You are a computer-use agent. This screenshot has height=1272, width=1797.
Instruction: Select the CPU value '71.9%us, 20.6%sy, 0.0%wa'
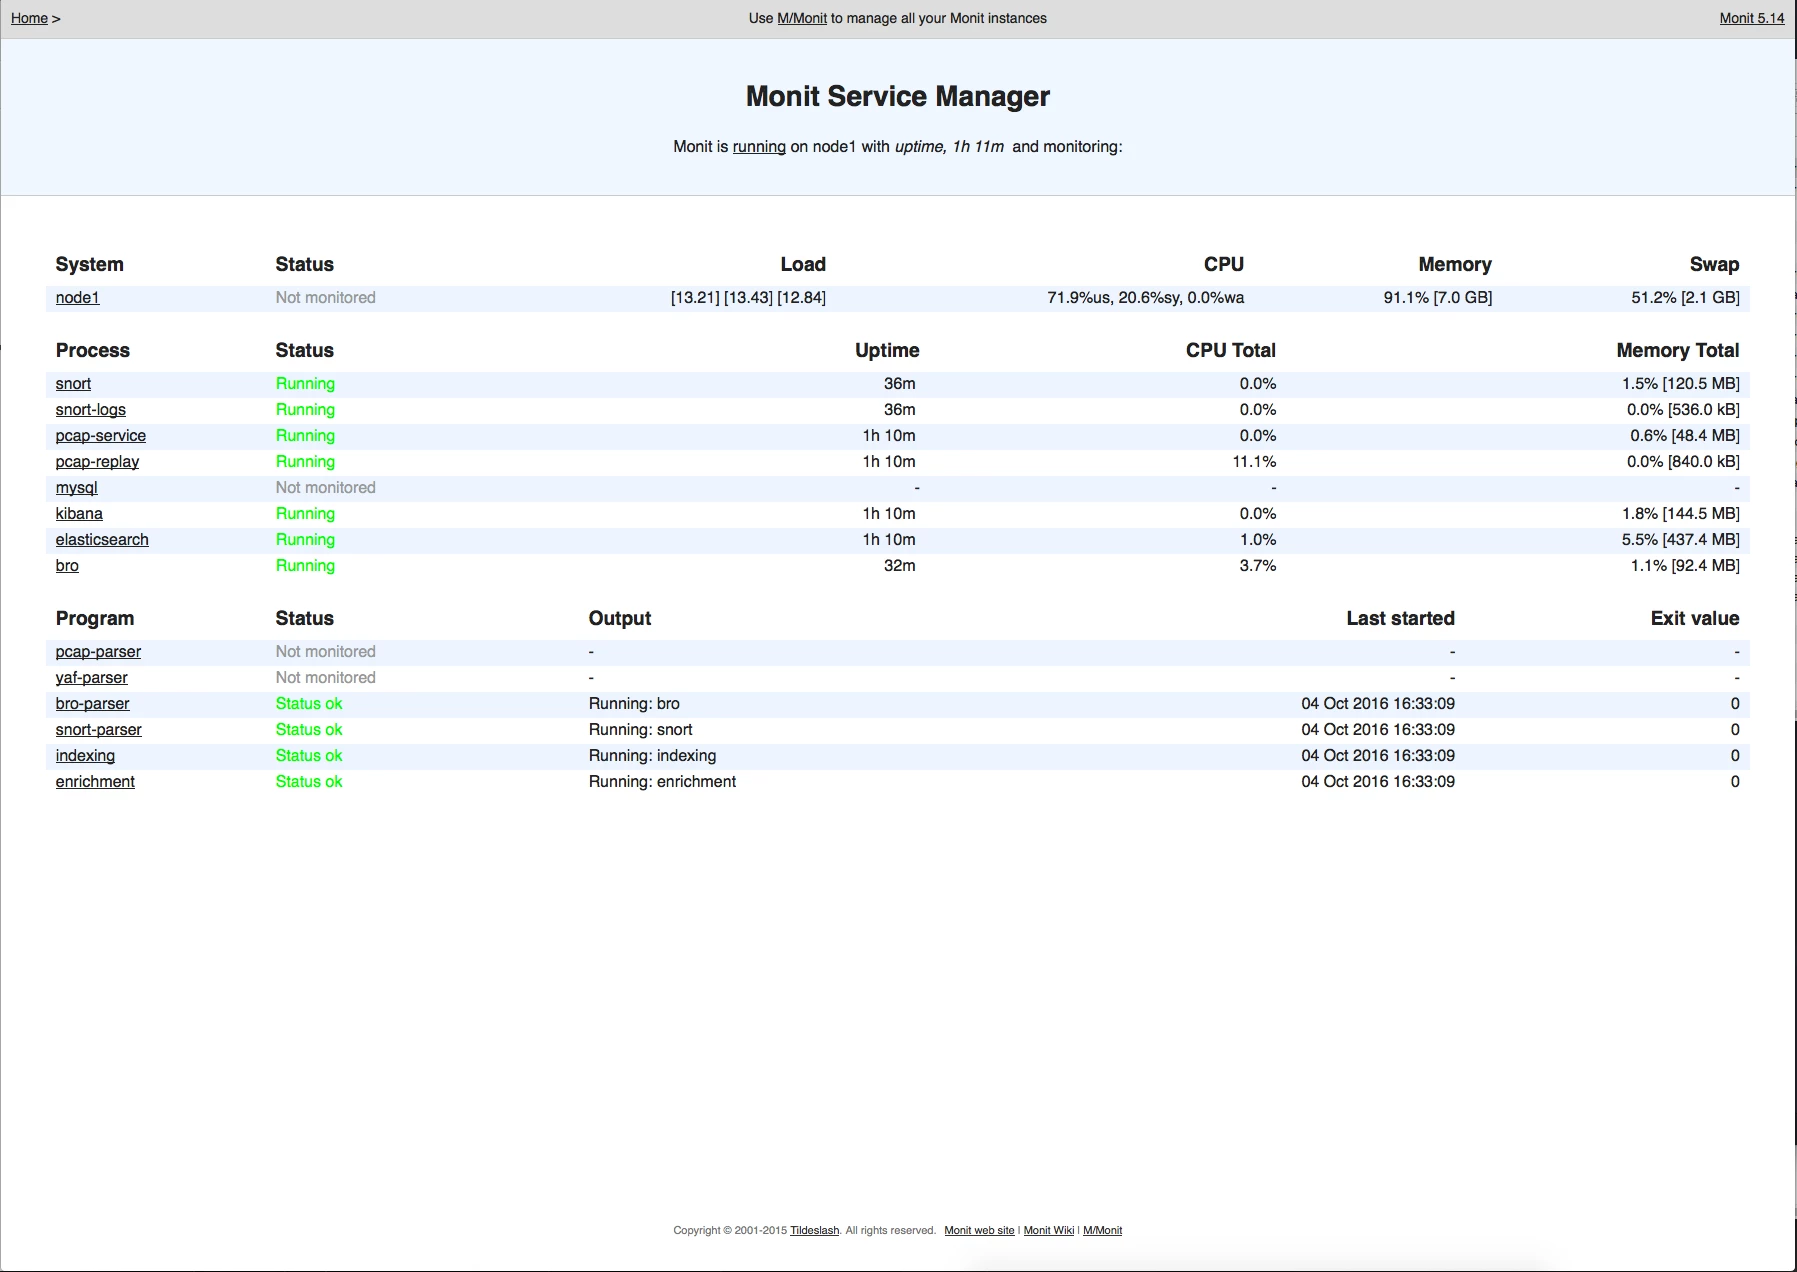point(1146,297)
